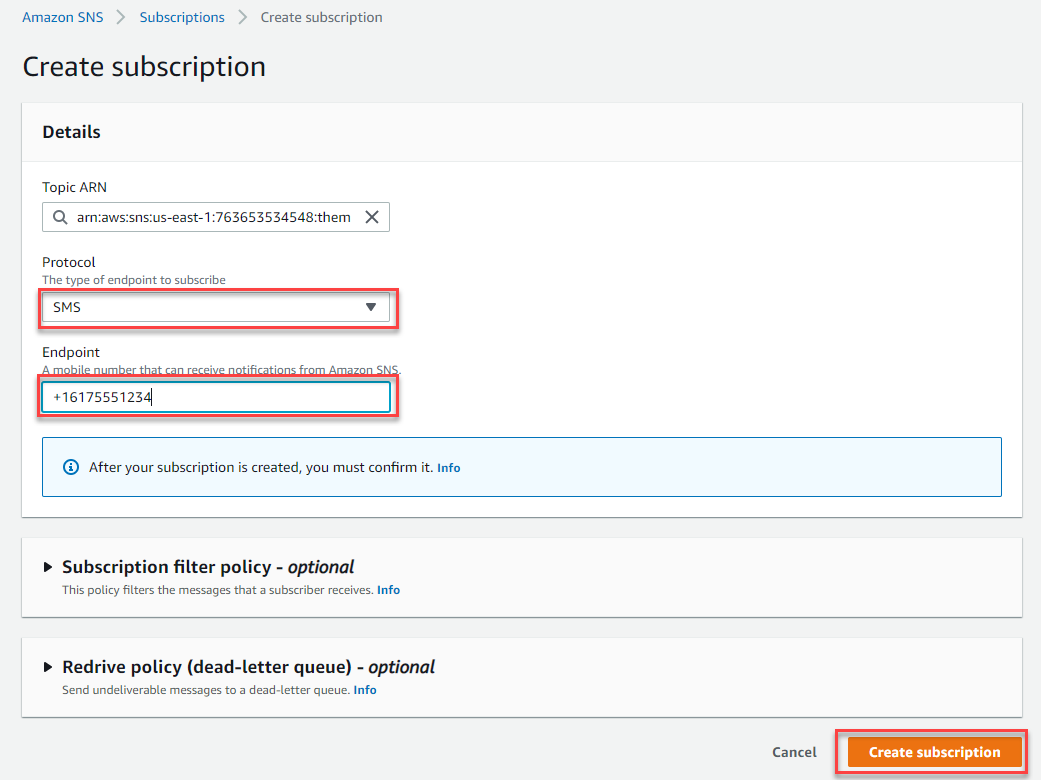Click the search magnifier in Topic ARN
The height and width of the screenshot is (780, 1041).
click(x=60, y=217)
